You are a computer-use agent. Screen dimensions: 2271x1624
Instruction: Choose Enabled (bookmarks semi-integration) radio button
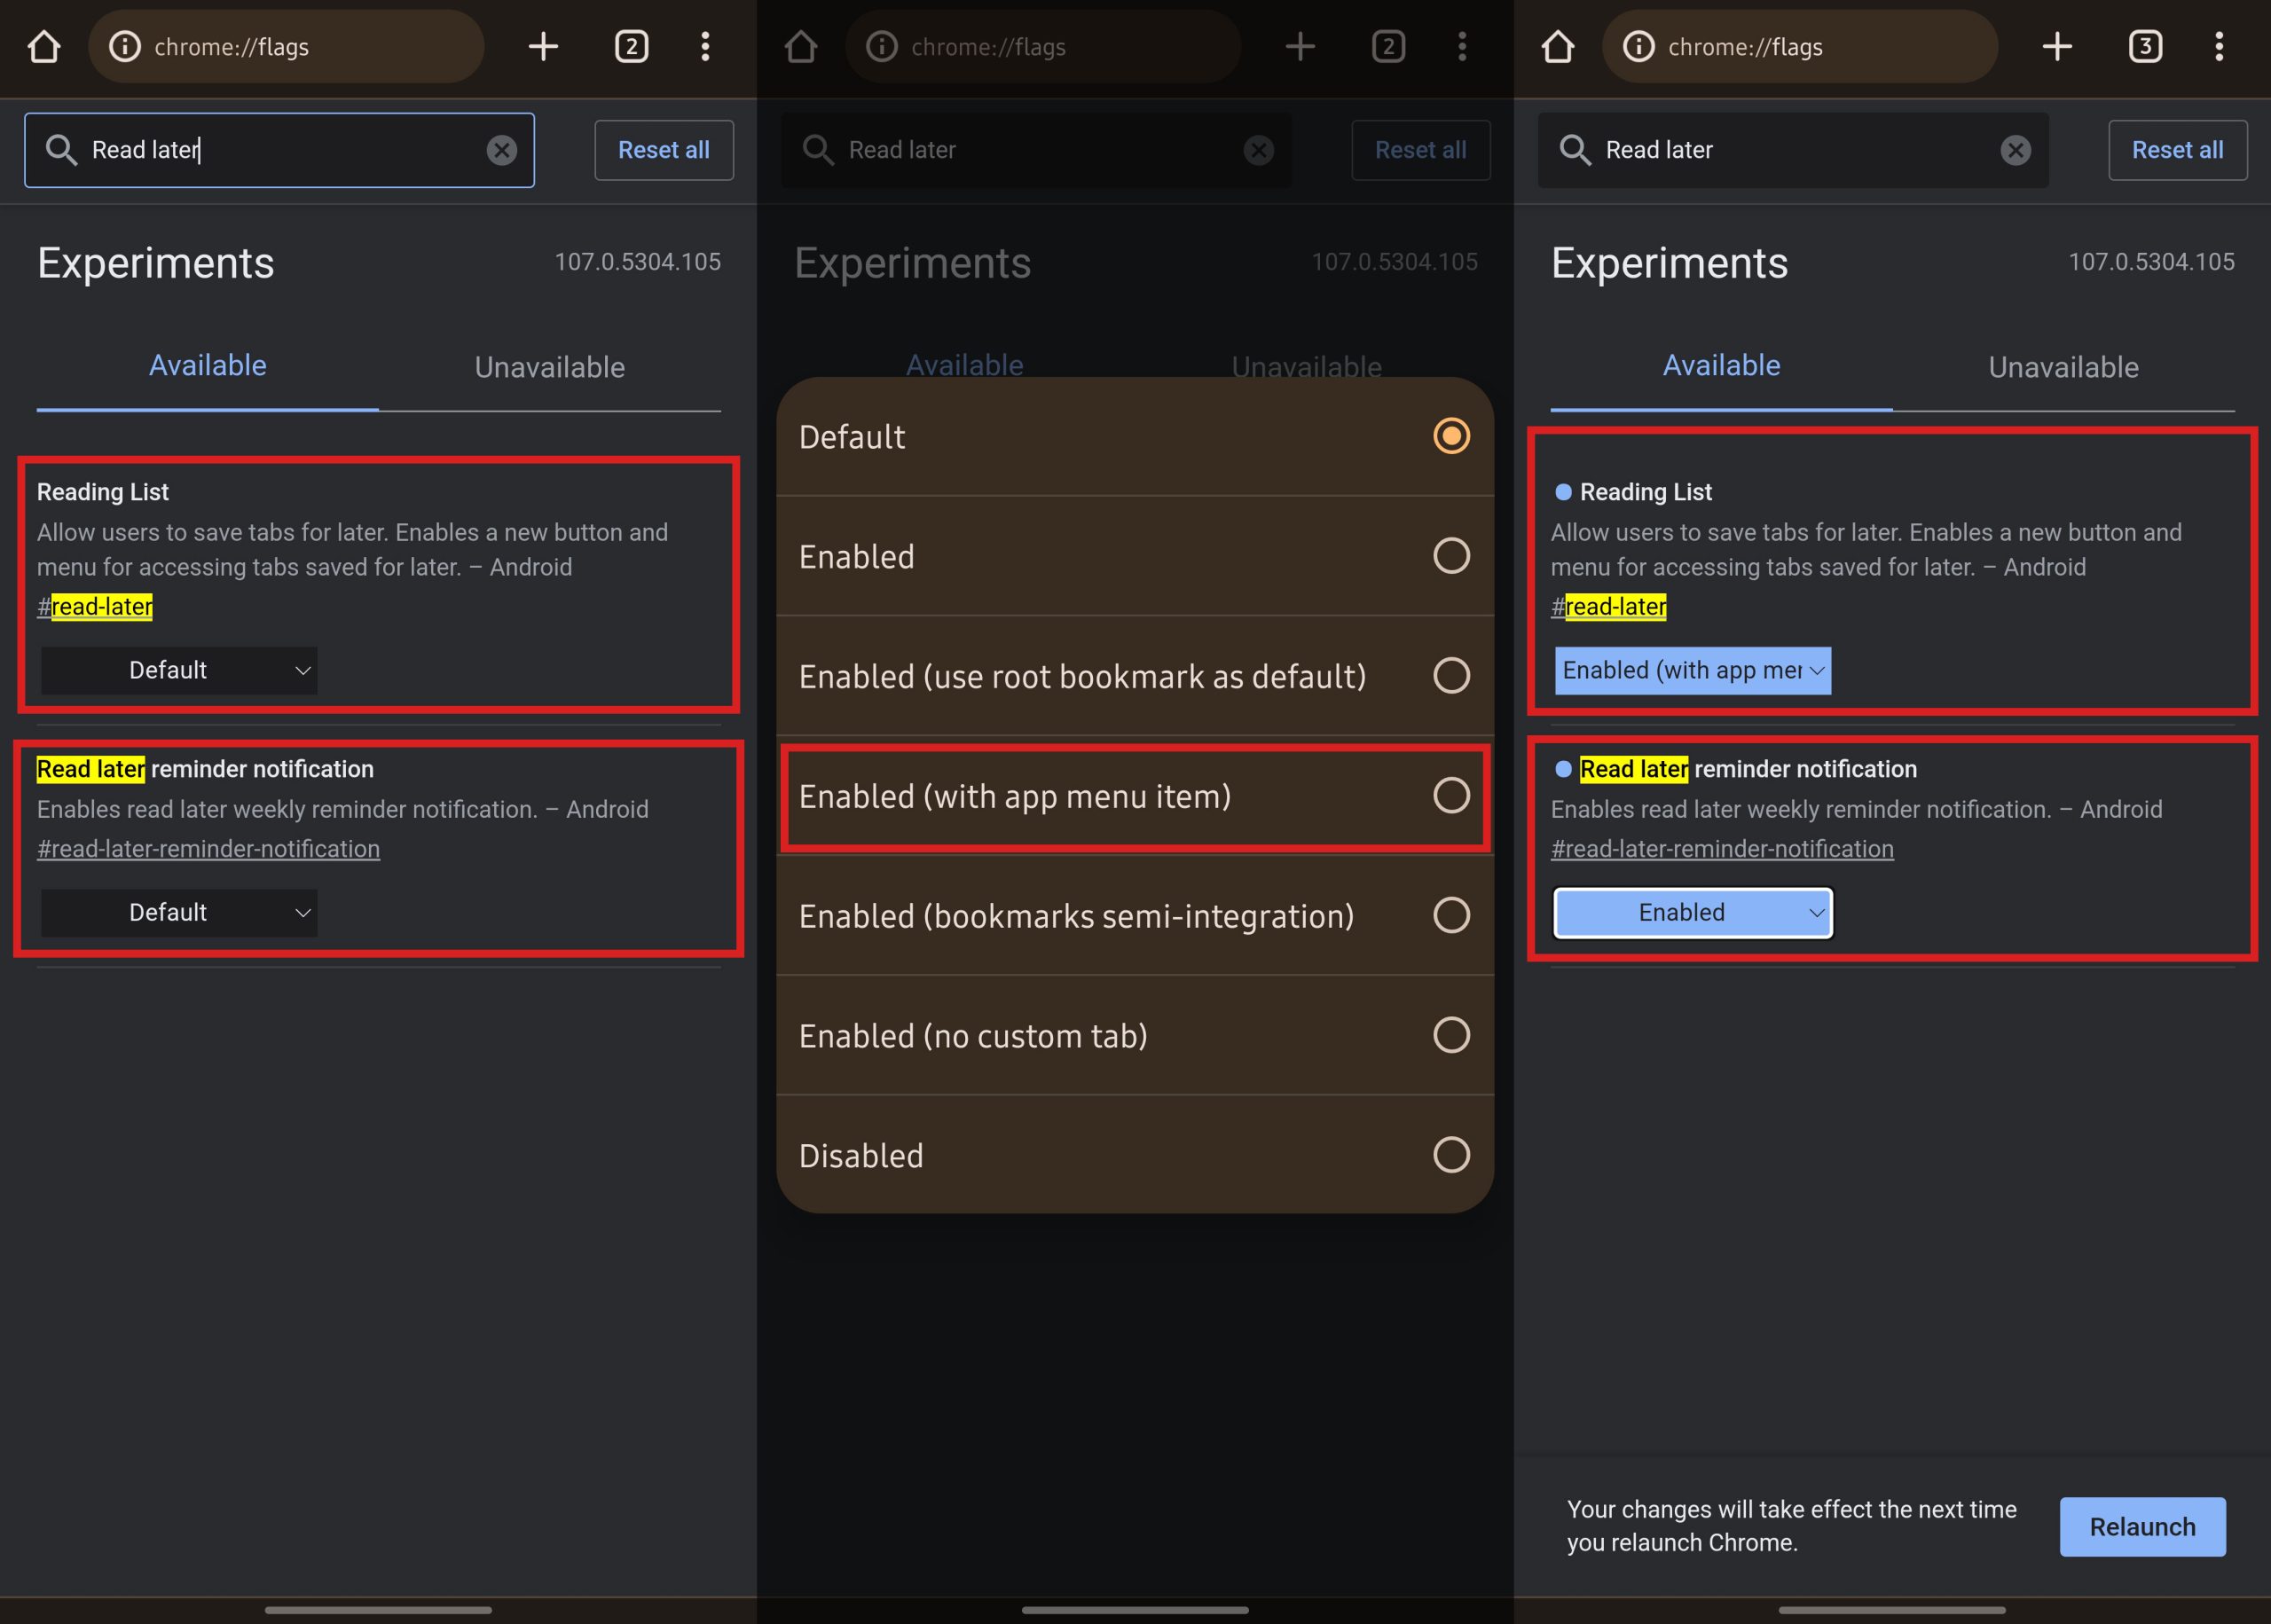point(1450,915)
